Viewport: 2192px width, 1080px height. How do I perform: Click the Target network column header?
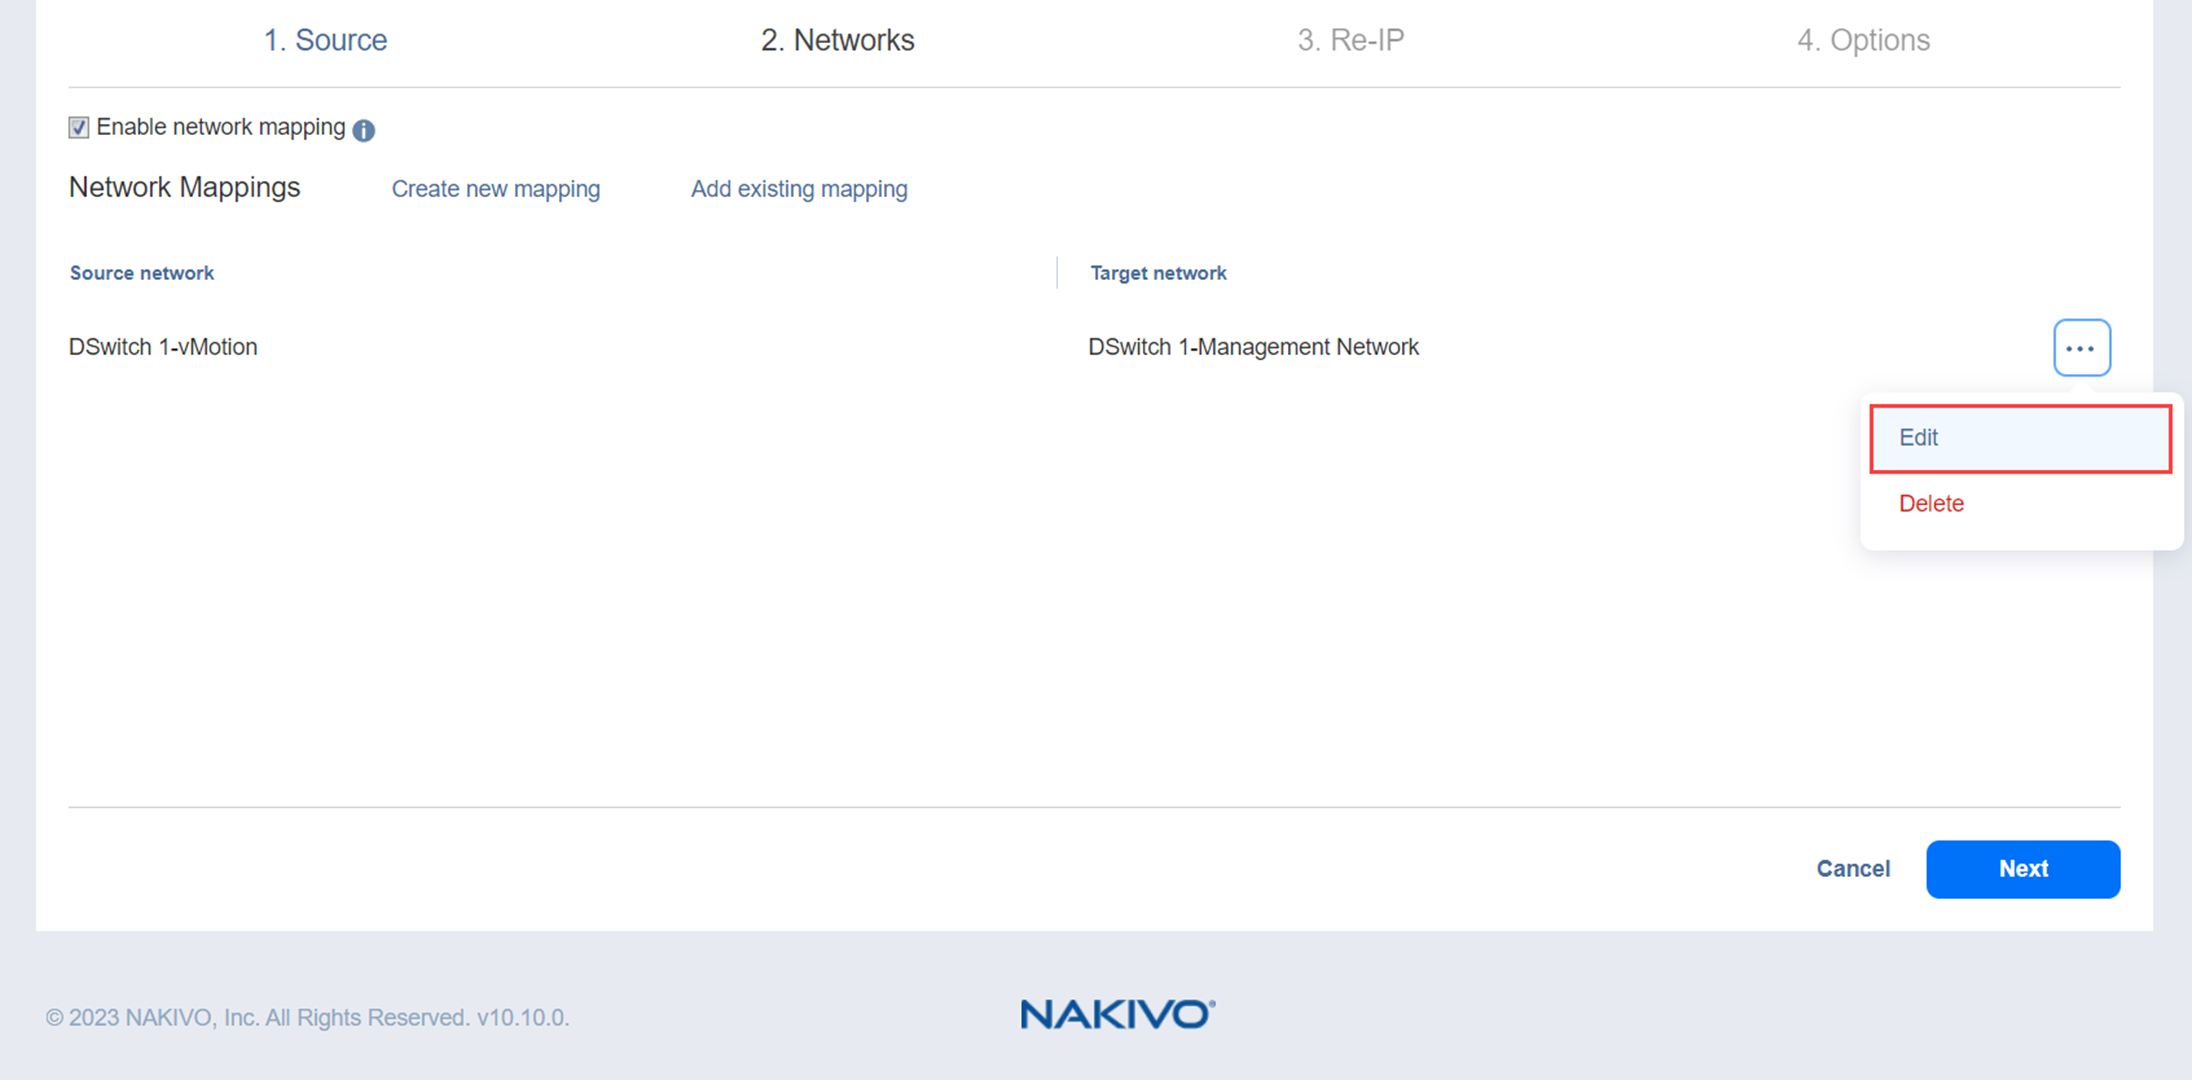point(1158,273)
